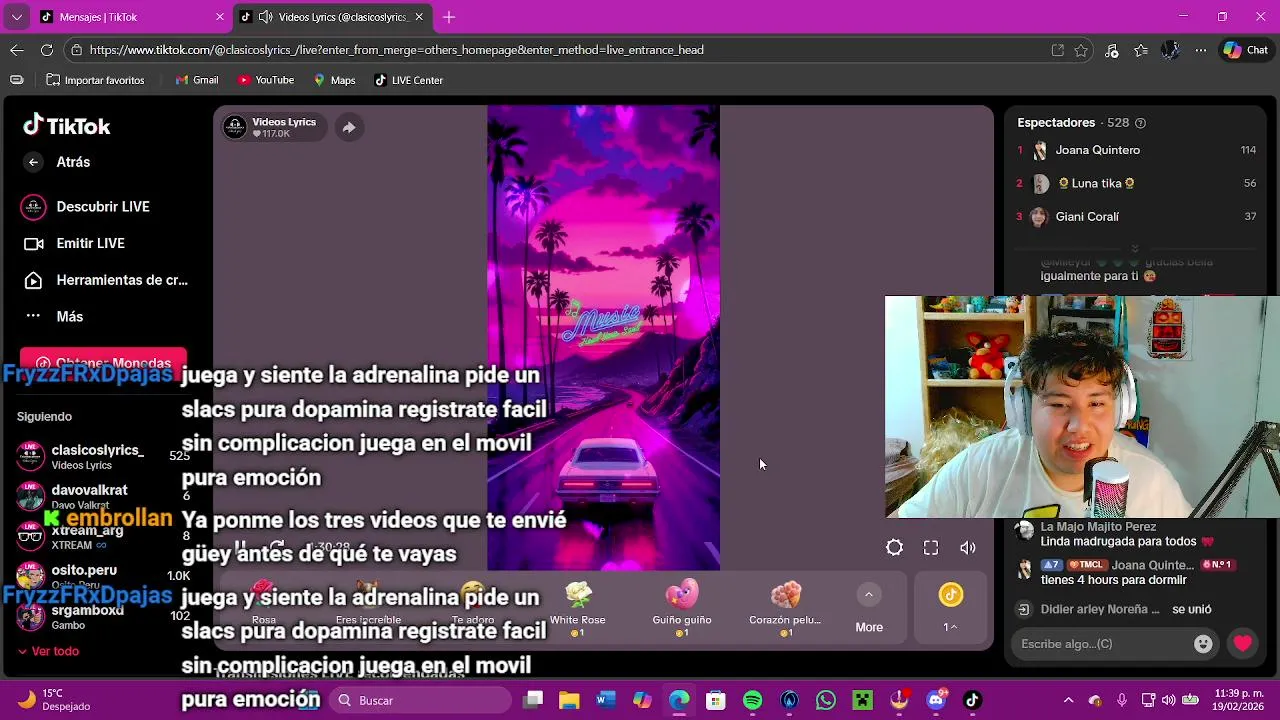
Task: Click the Espectadores info icon
Action: tap(1140, 123)
